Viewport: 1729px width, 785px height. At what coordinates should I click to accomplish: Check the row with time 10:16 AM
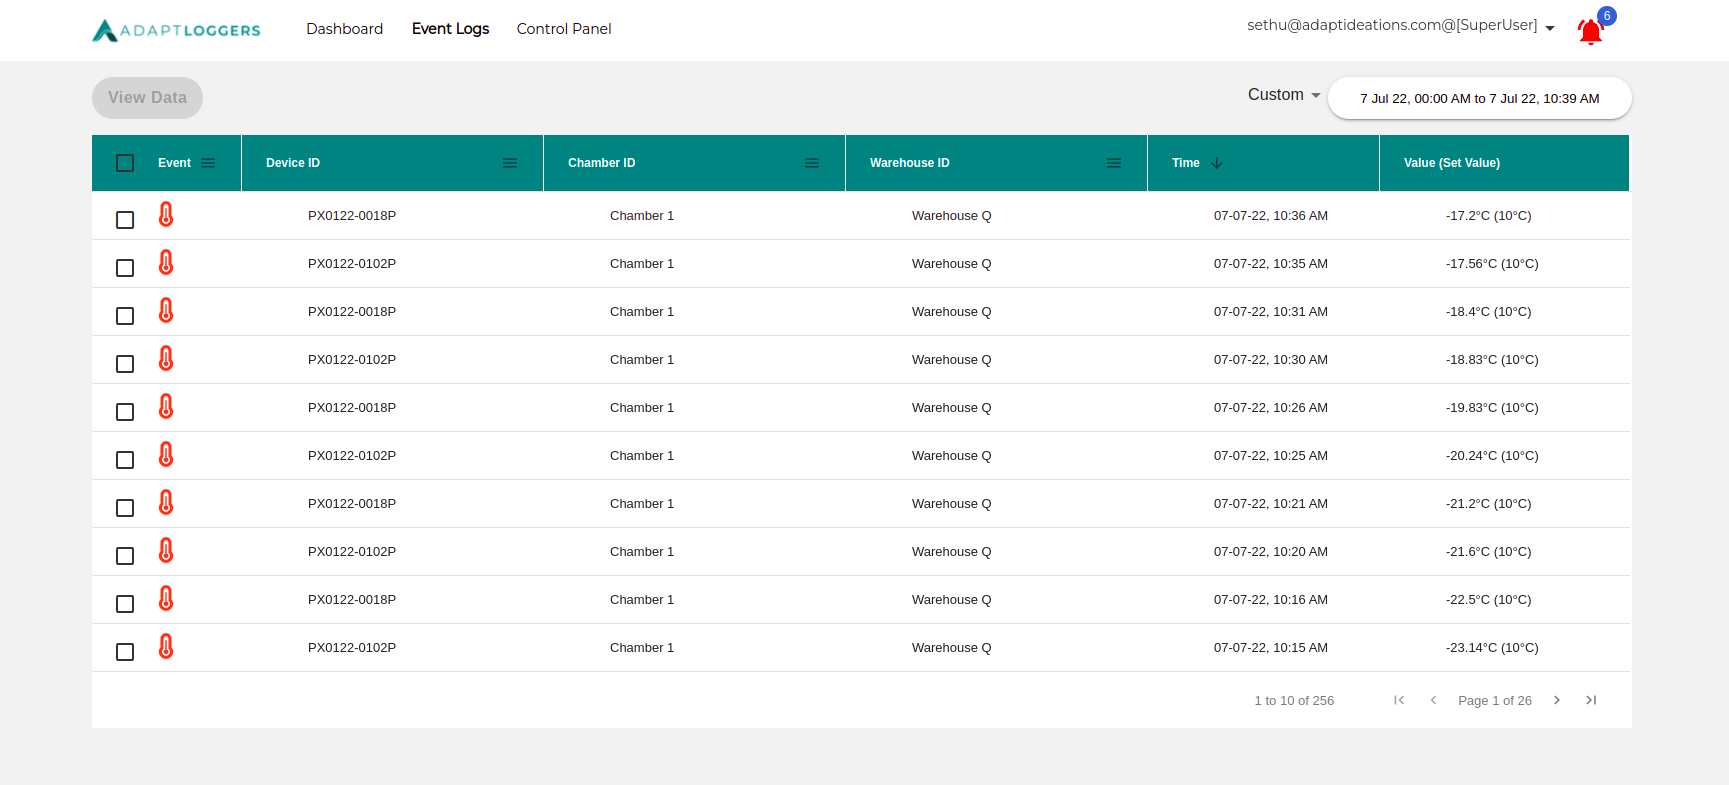pos(125,604)
